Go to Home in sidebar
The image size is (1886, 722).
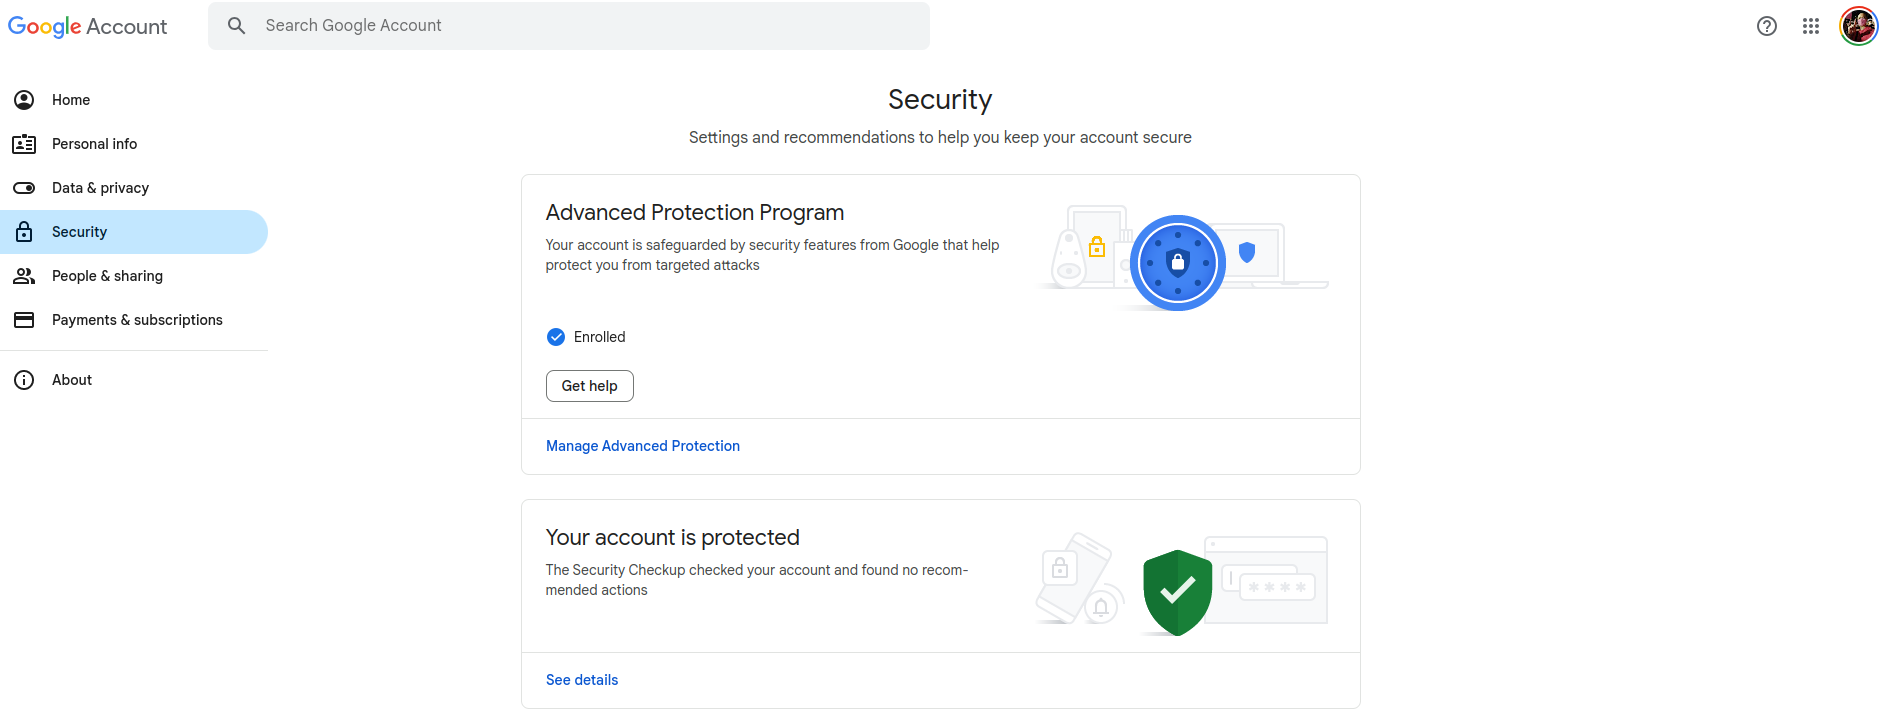134,100
